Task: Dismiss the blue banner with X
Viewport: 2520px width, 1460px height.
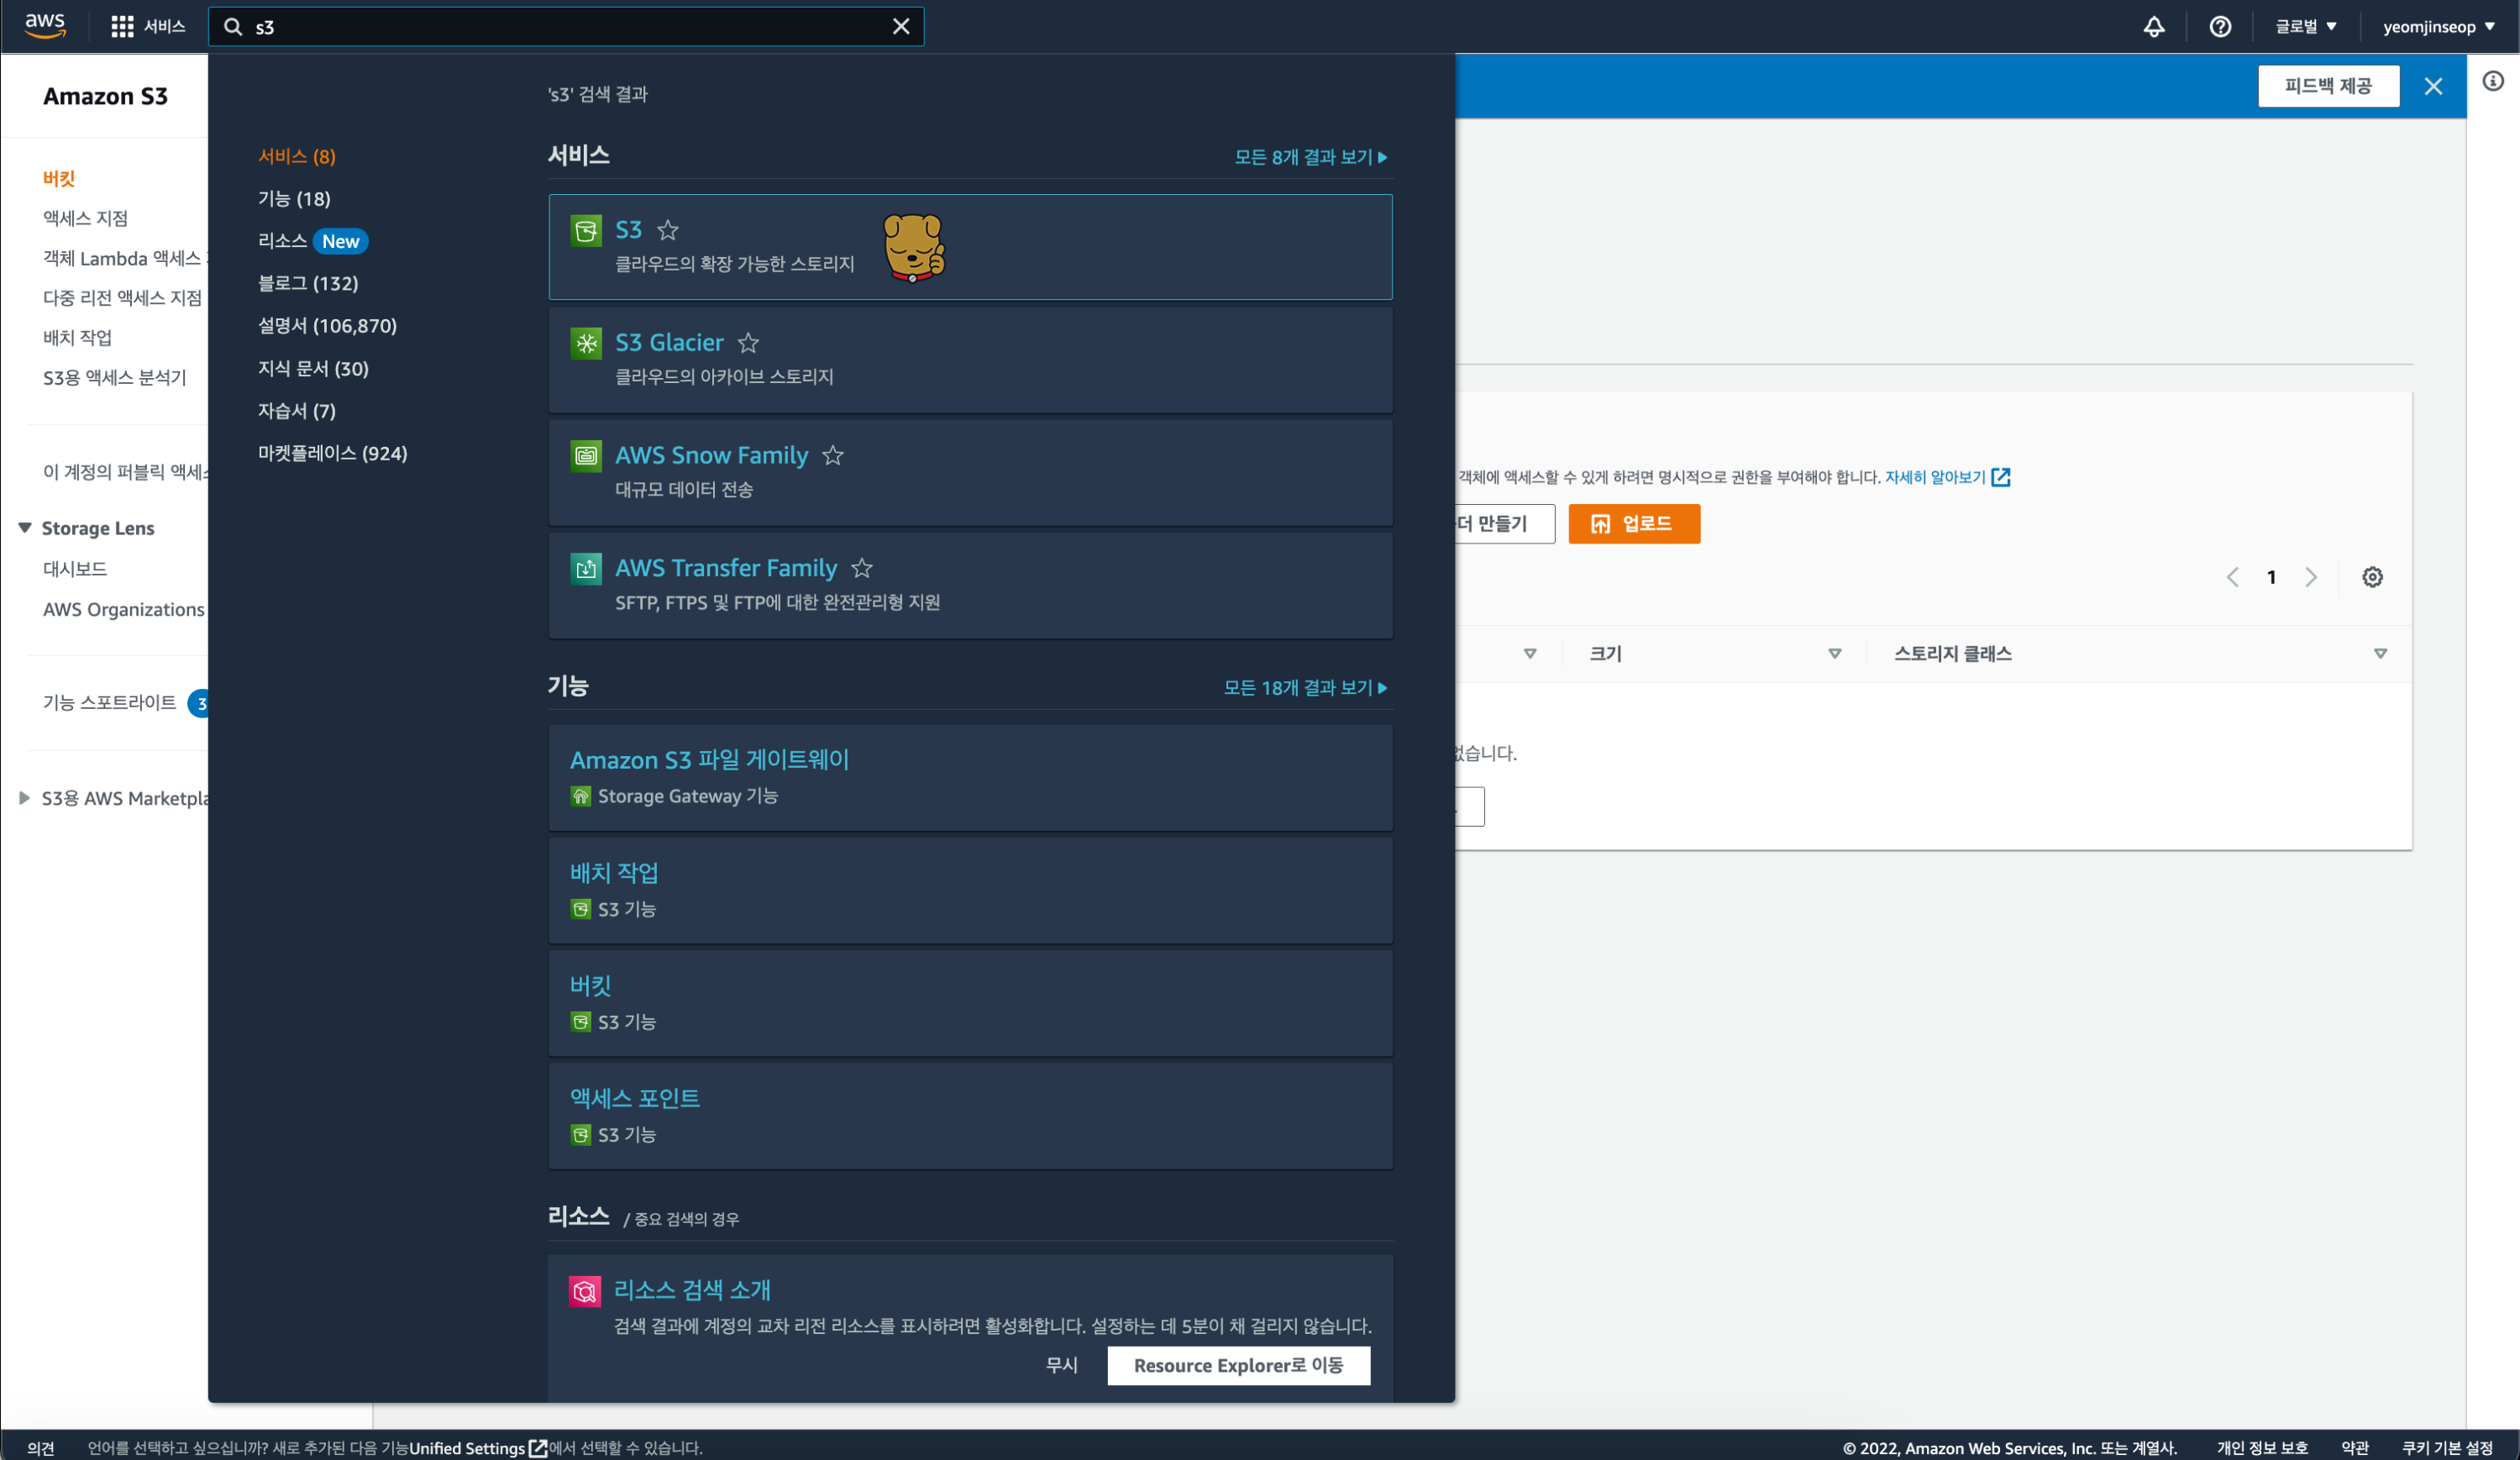Action: [2432, 87]
